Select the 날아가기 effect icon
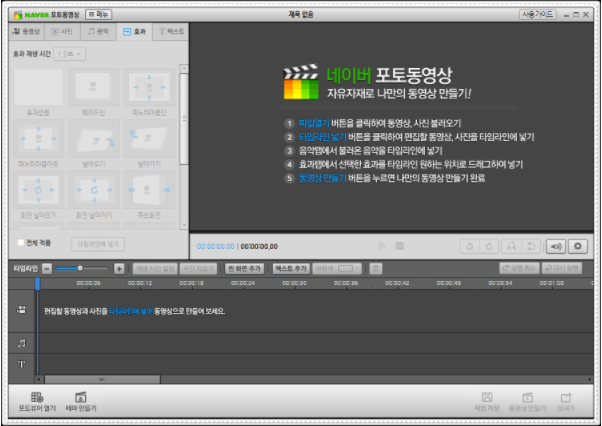 [x=149, y=139]
